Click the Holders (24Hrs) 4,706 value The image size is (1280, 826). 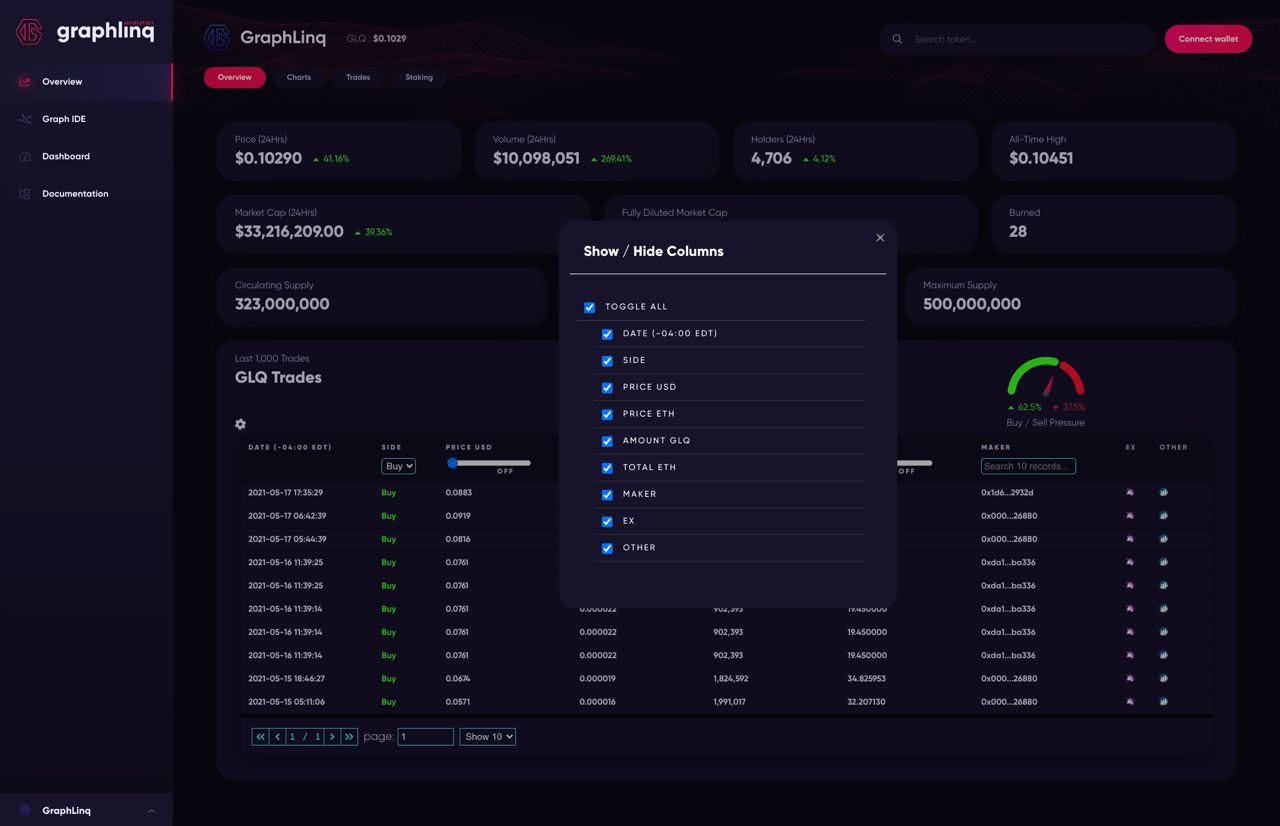click(x=771, y=158)
